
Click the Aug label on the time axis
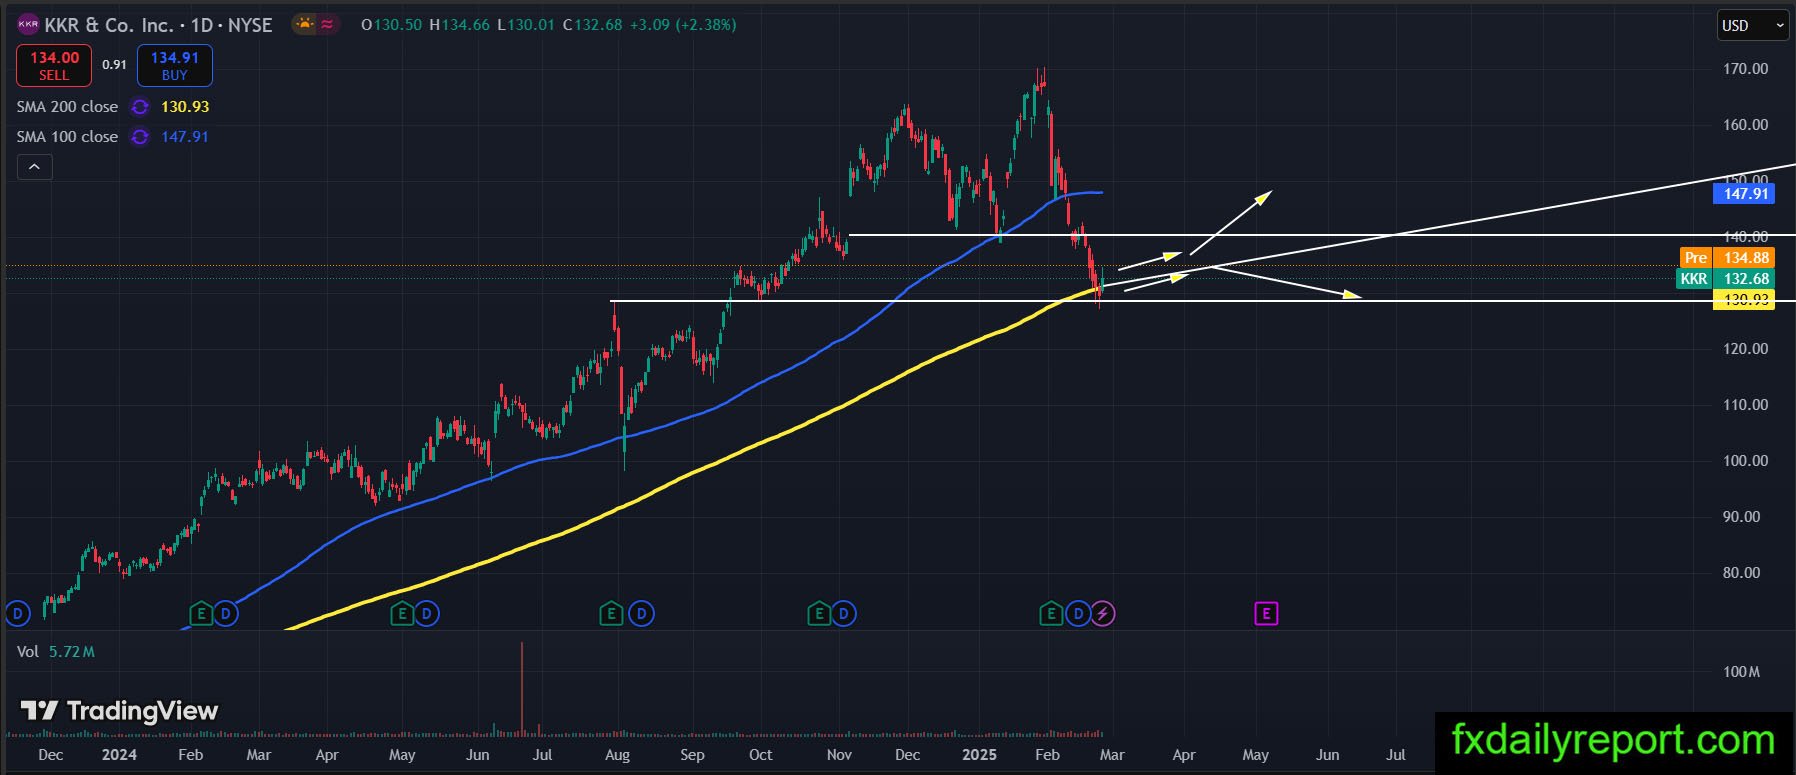click(x=617, y=755)
